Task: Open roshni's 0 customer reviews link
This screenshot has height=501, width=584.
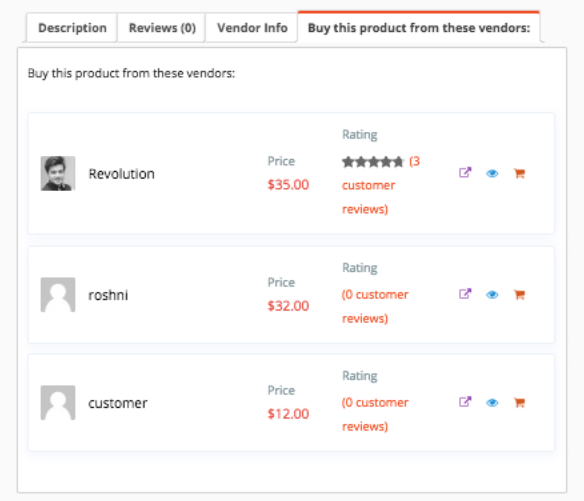Action: pyautogui.click(x=375, y=306)
